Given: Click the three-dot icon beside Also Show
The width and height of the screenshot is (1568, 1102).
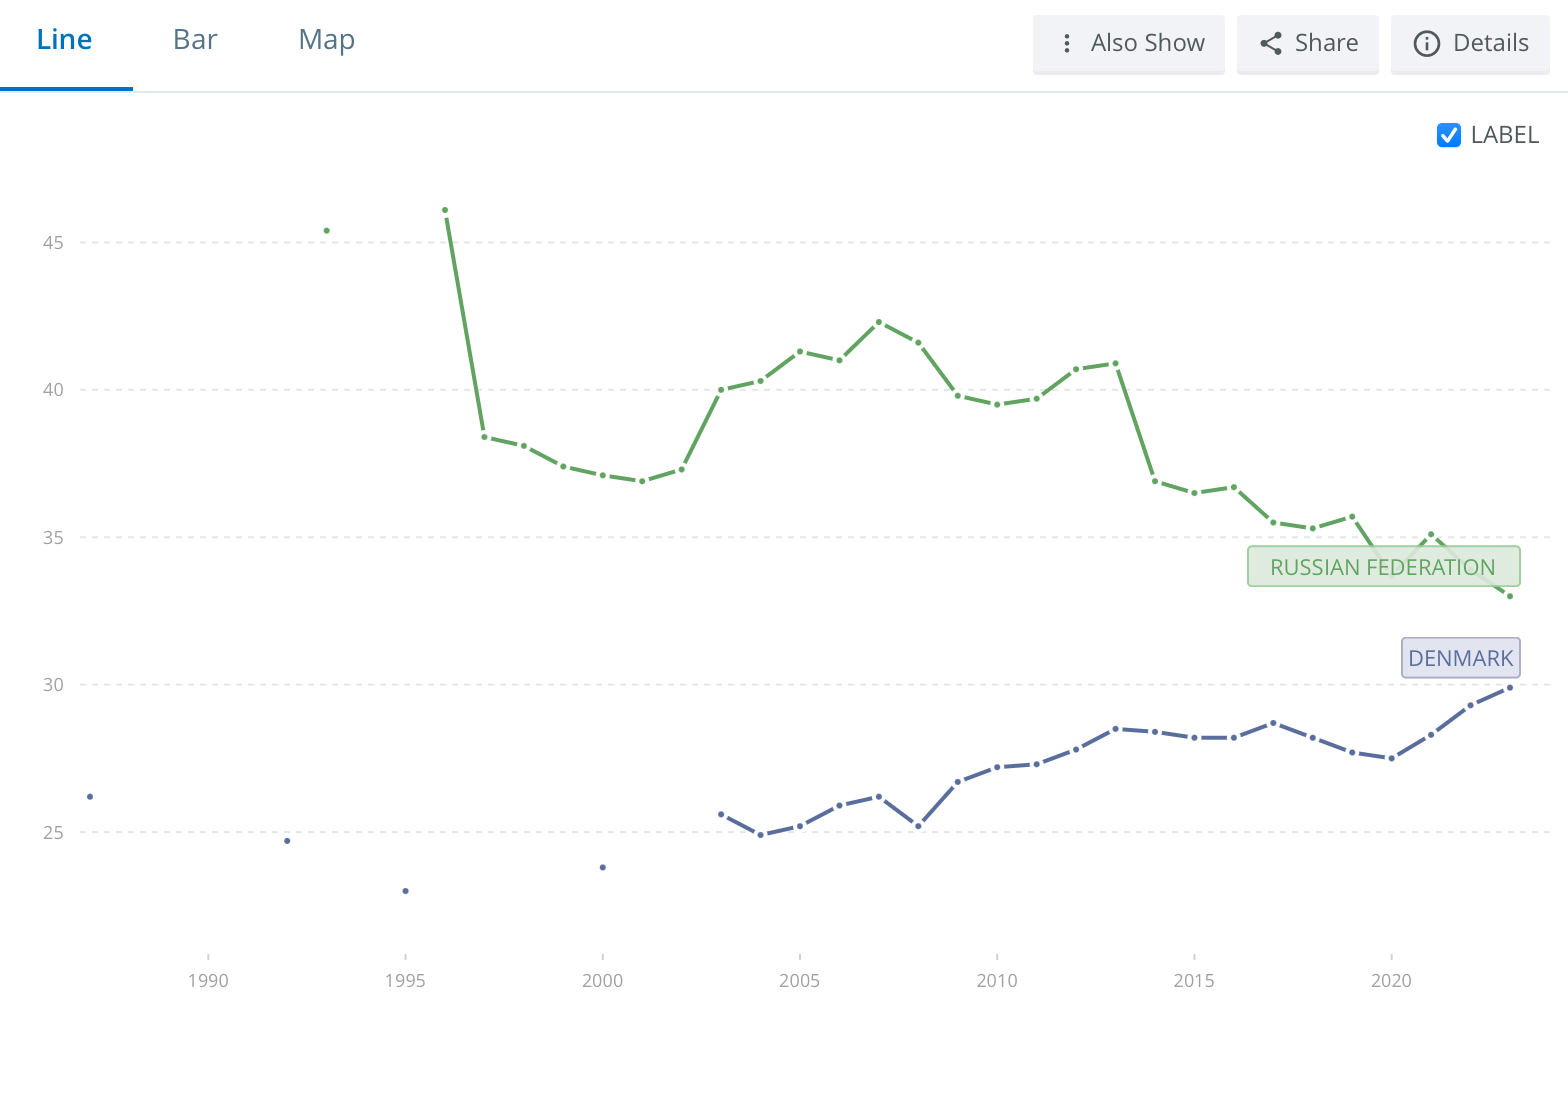Looking at the screenshot, I should (x=1067, y=43).
